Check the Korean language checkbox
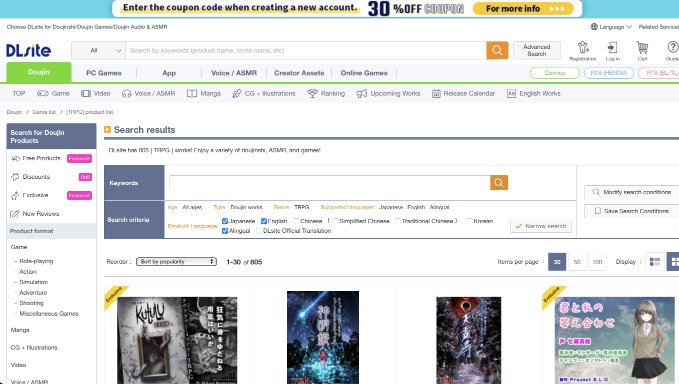 click(469, 221)
